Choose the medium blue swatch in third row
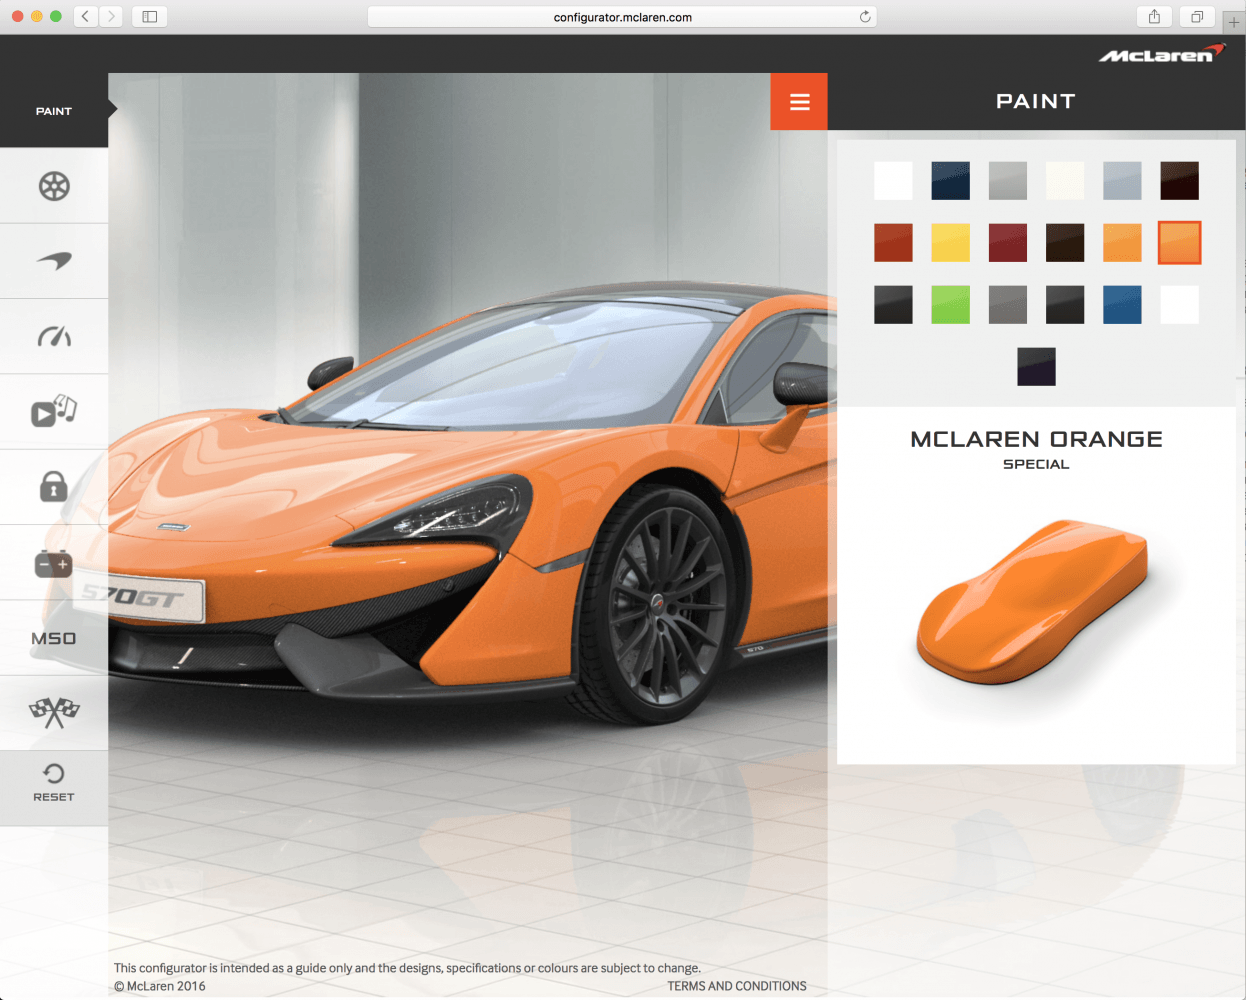Screen dimensions: 1246x1000 coord(1122,305)
